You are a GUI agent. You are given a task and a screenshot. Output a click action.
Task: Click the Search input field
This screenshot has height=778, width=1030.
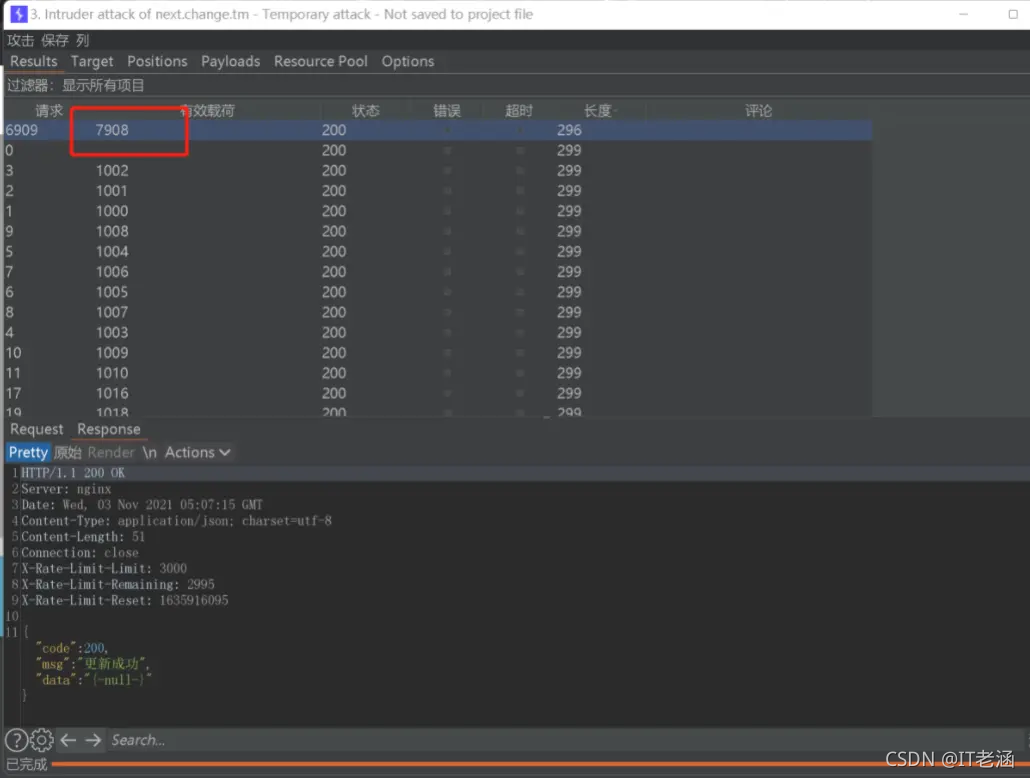coord(565,740)
